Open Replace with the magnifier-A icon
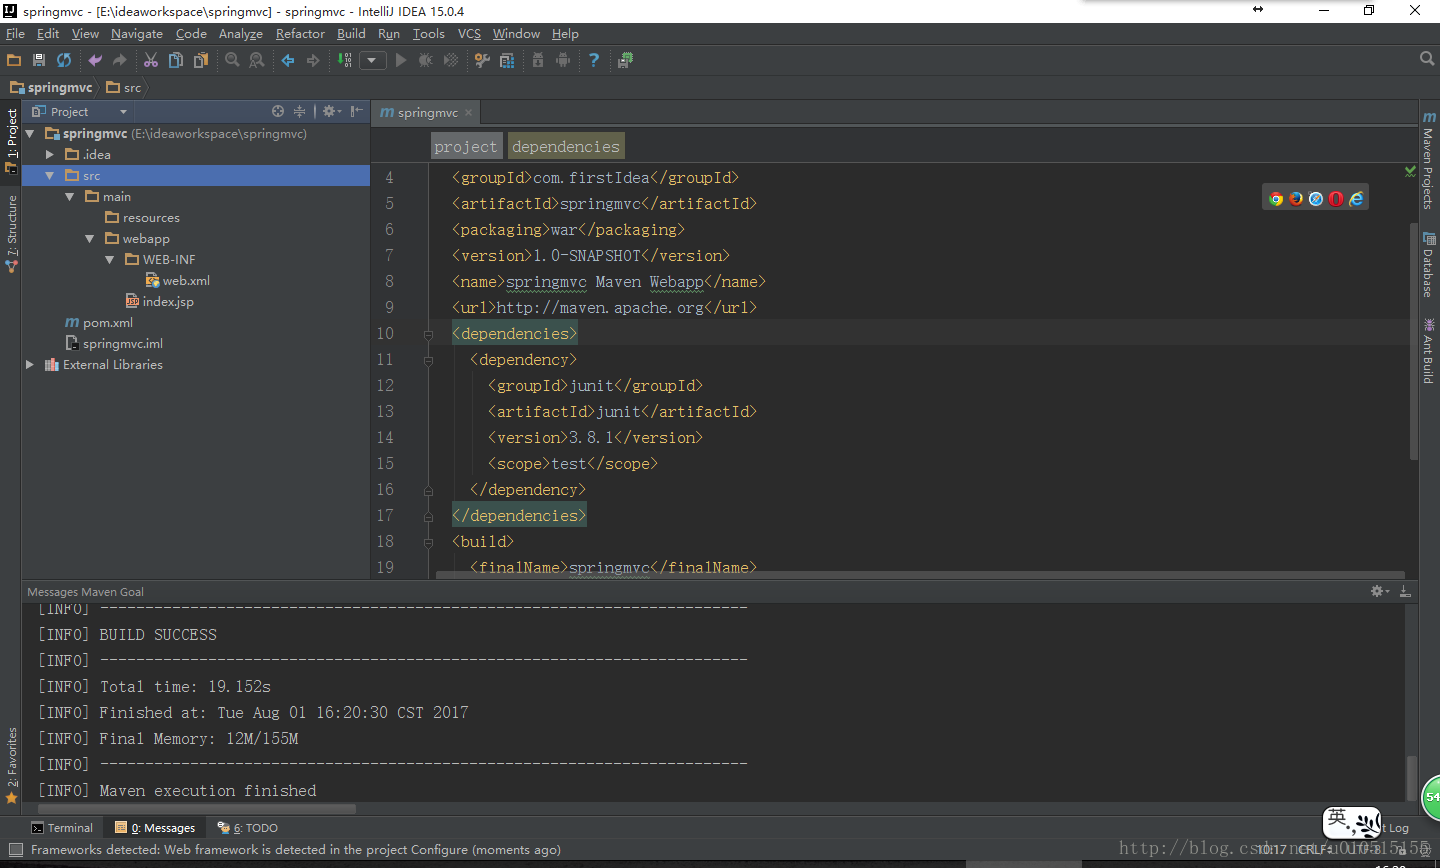1440x868 pixels. tap(257, 60)
